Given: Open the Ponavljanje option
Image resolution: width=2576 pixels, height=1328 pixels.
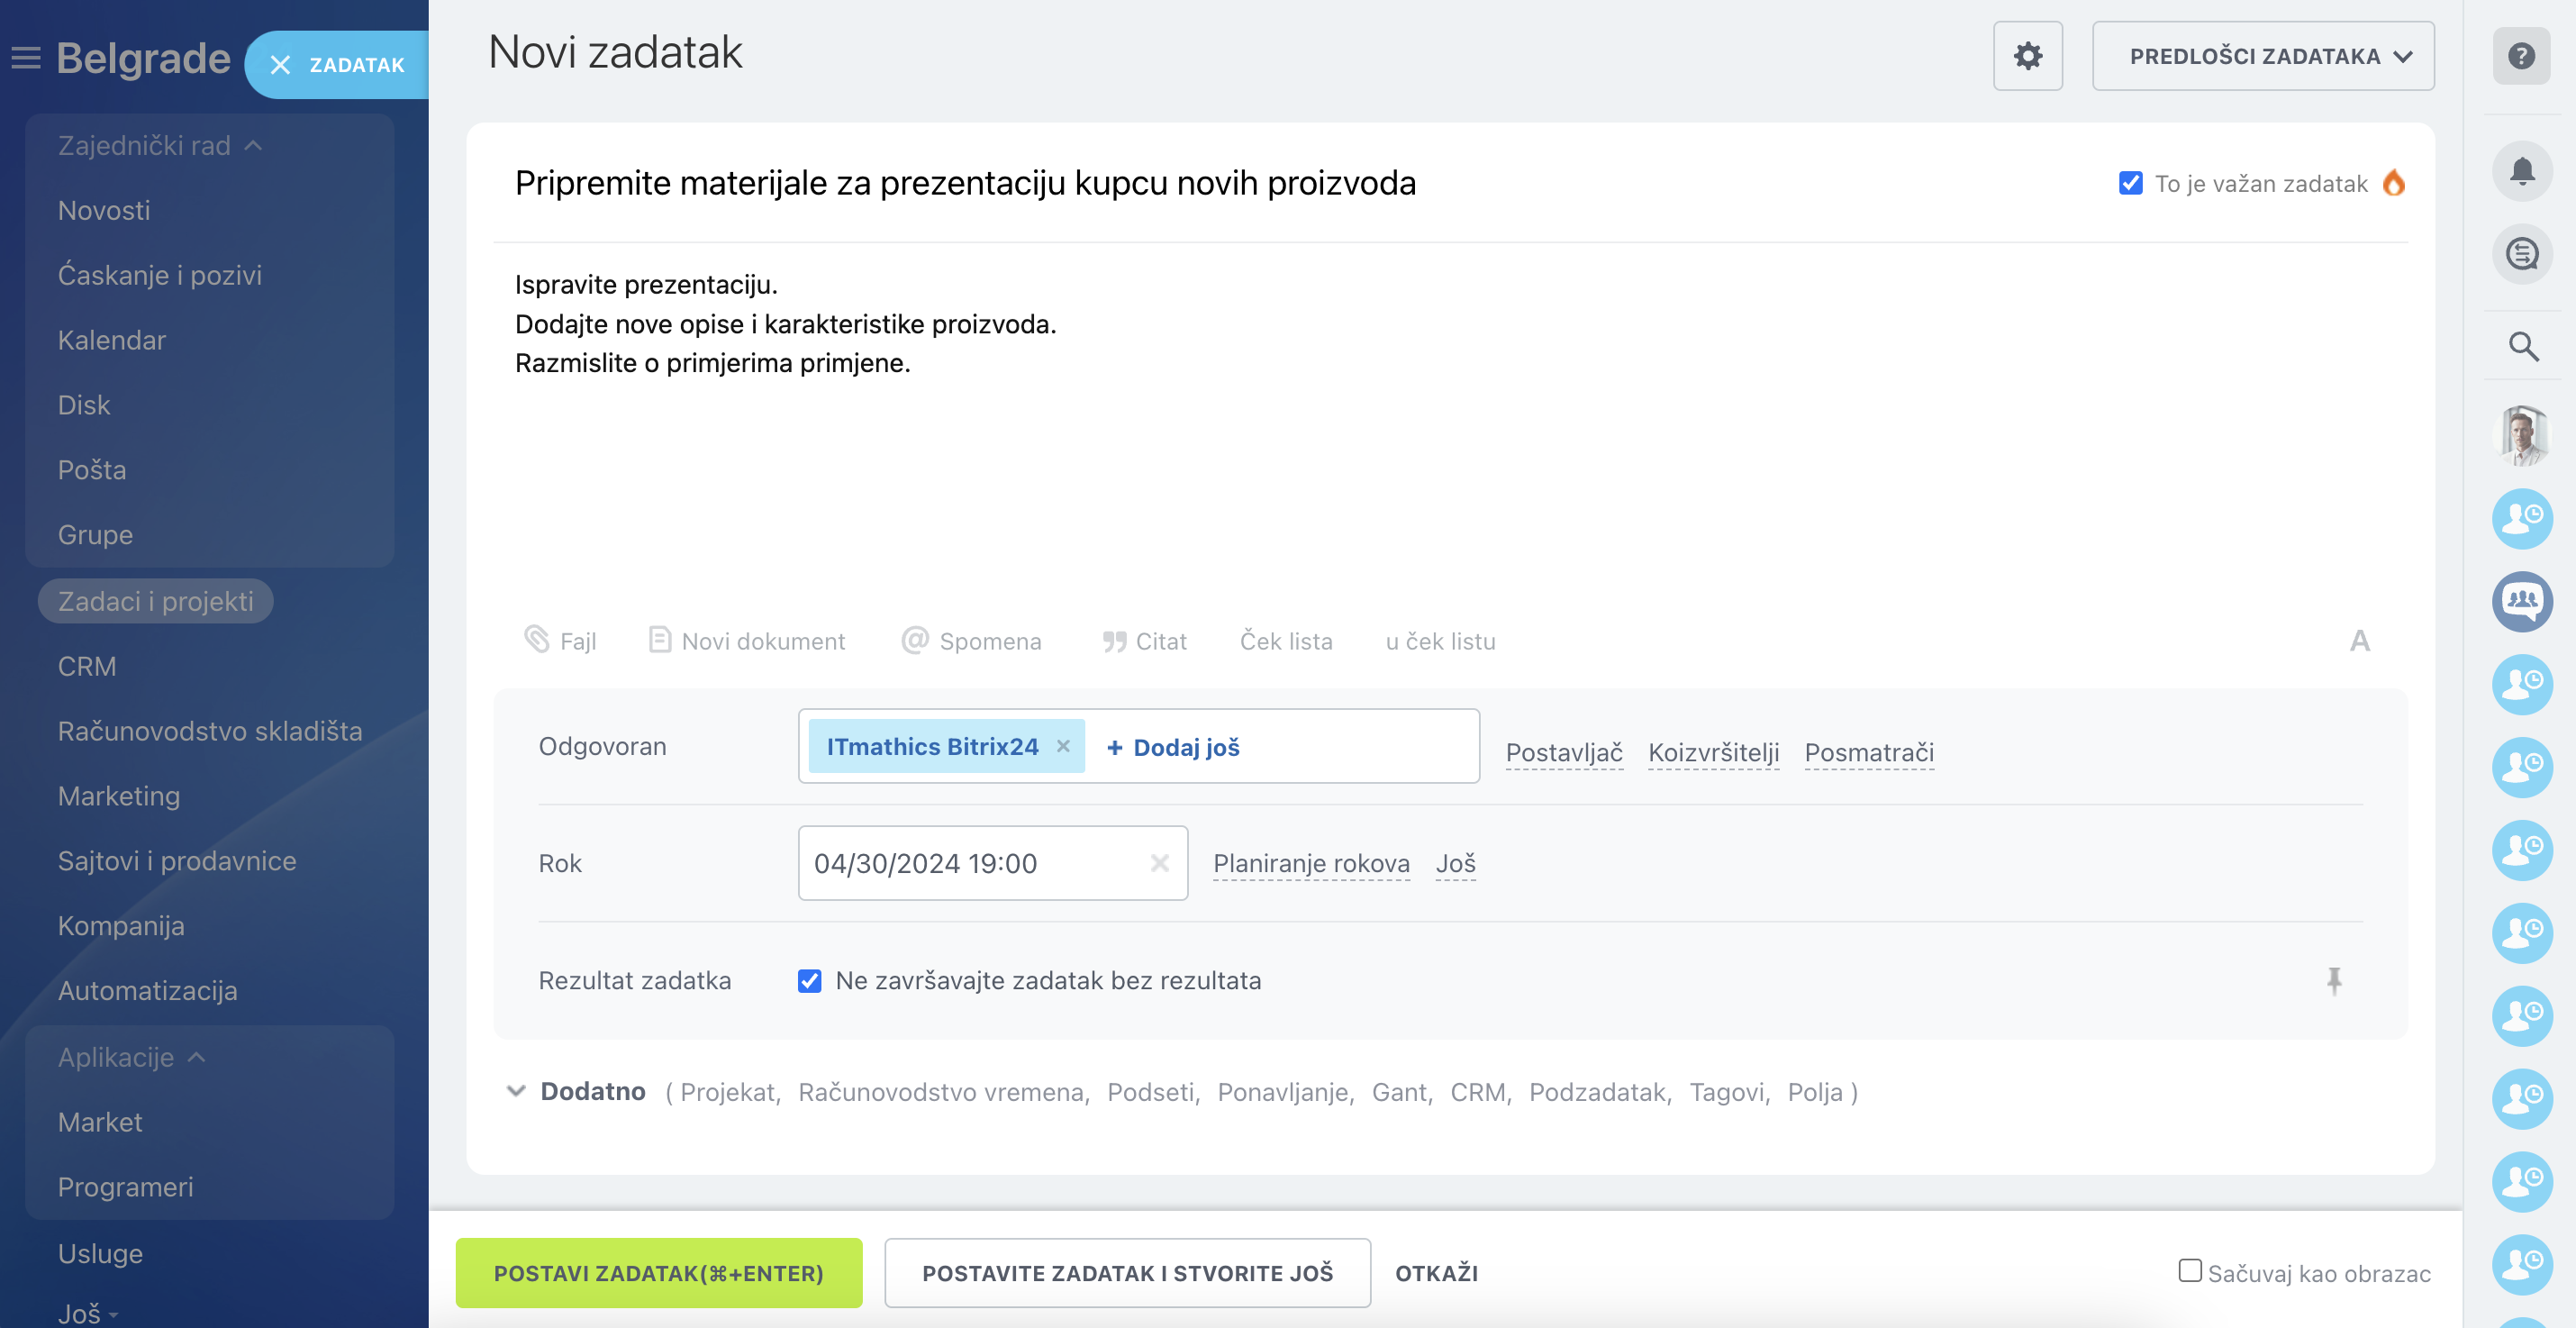Looking at the screenshot, I should pos(1283,1092).
